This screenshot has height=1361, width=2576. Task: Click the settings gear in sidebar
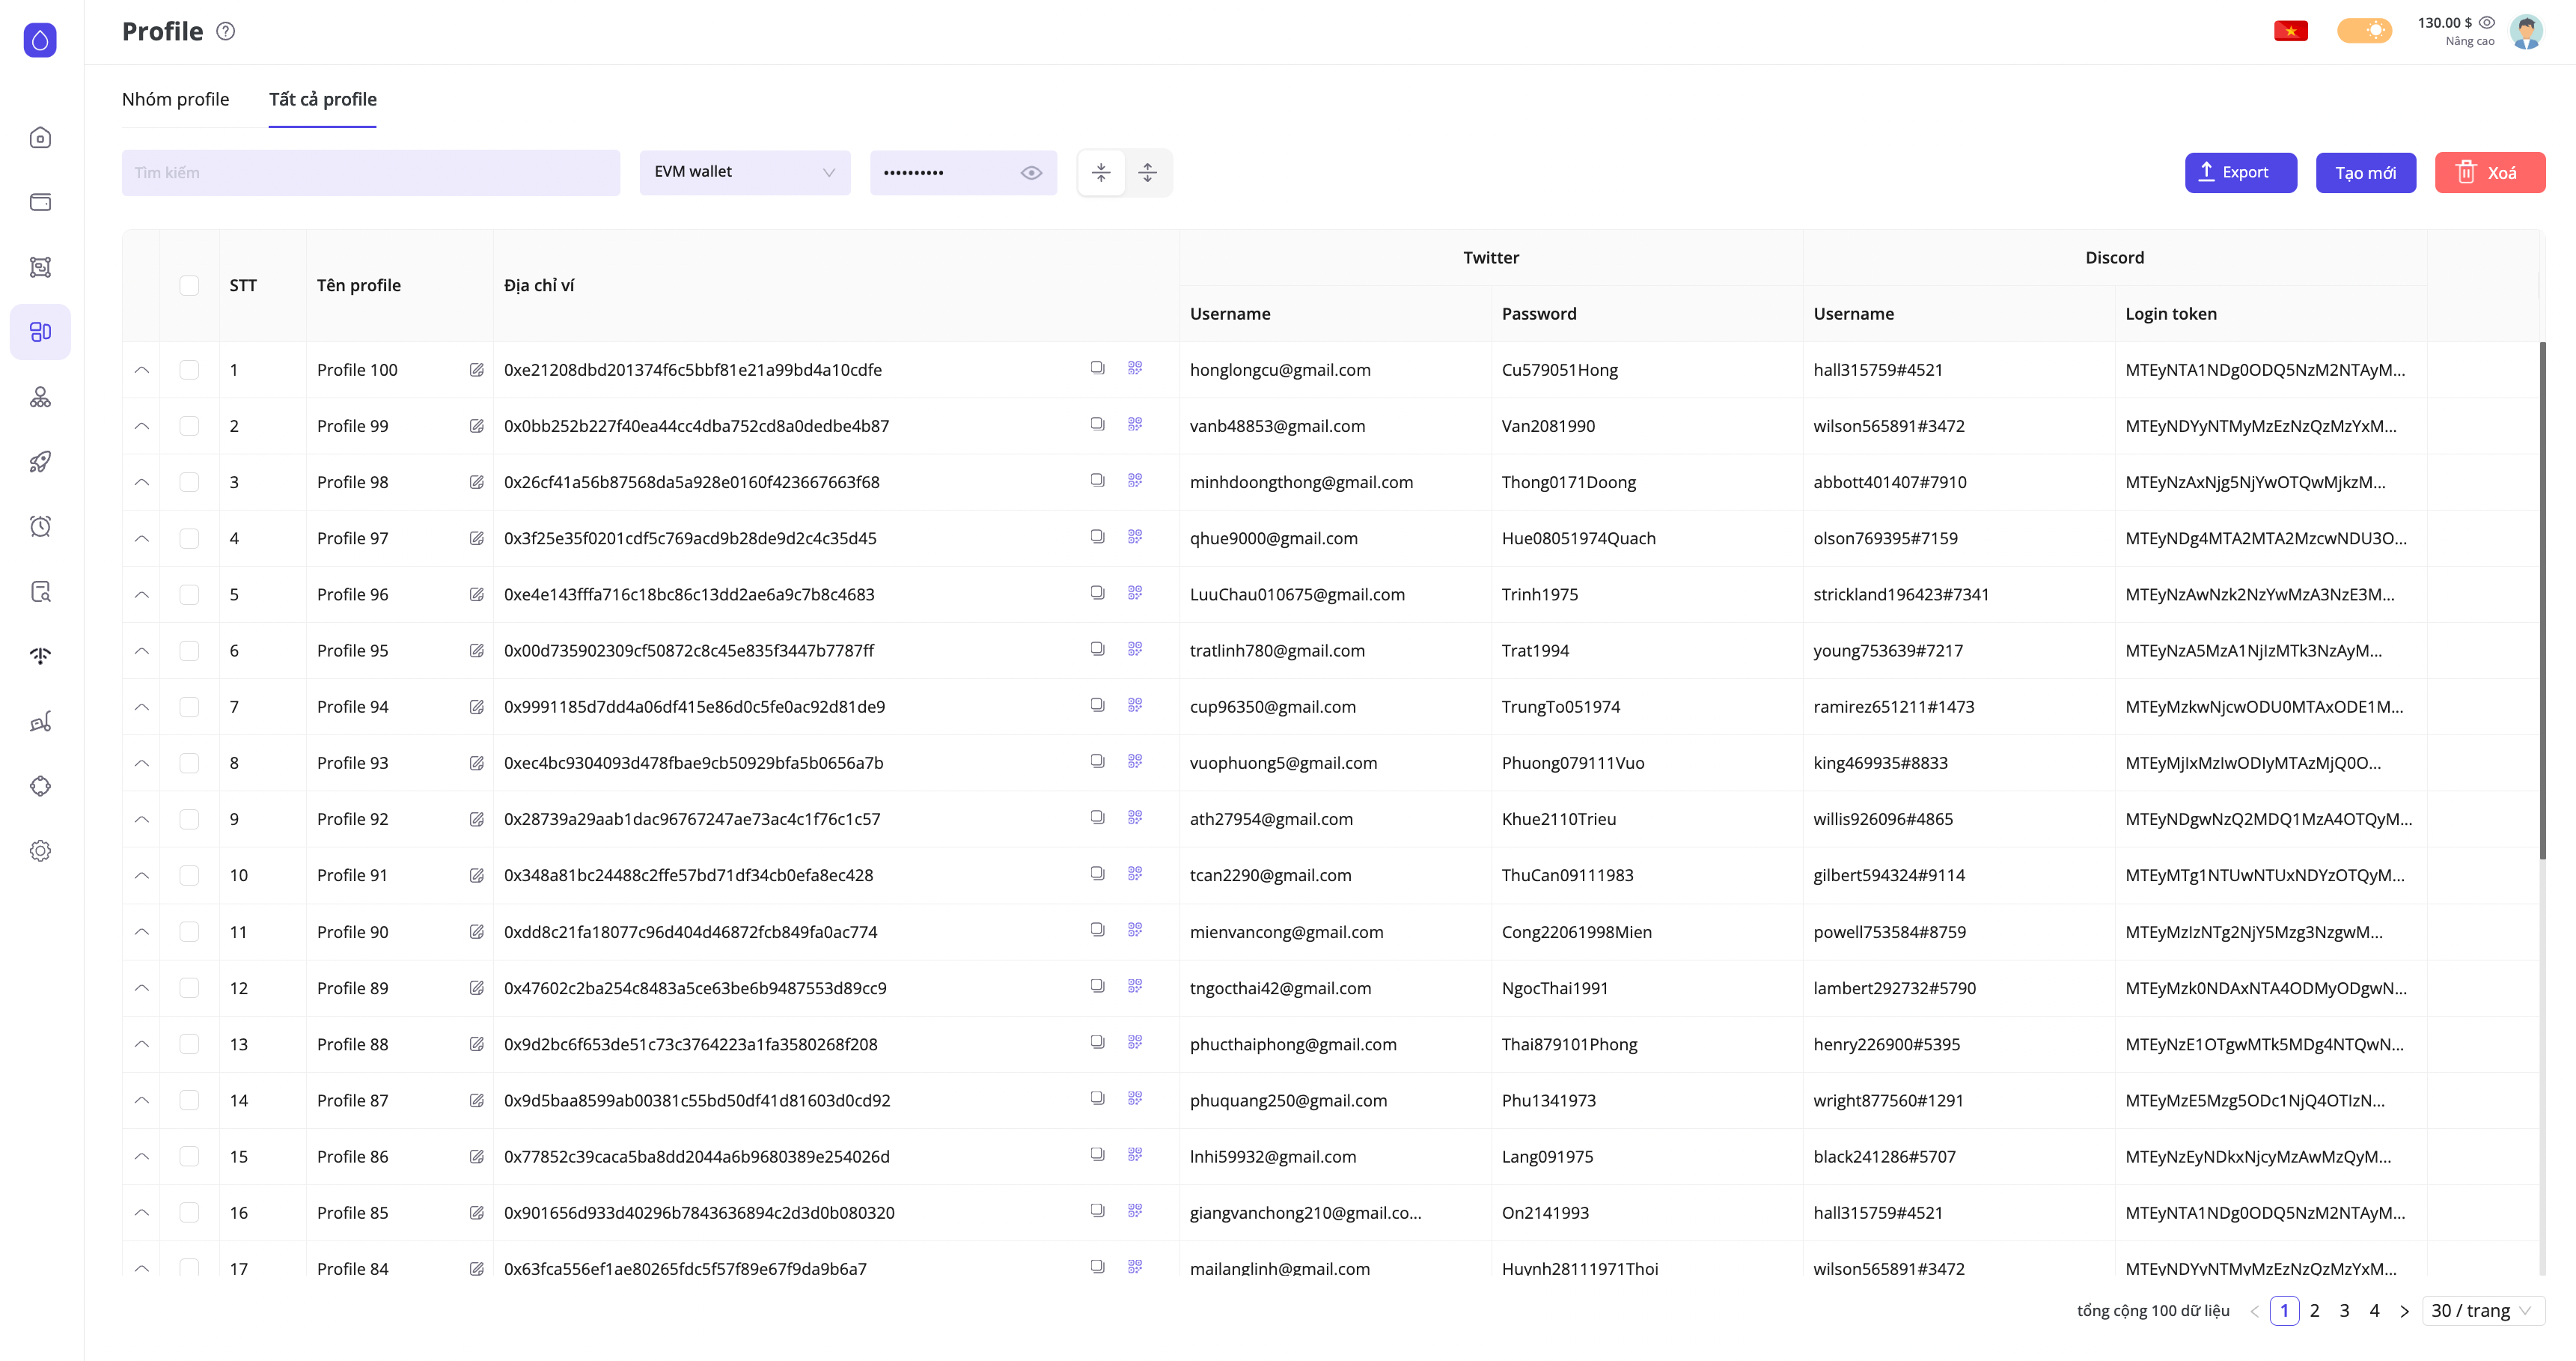[x=40, y=850]
